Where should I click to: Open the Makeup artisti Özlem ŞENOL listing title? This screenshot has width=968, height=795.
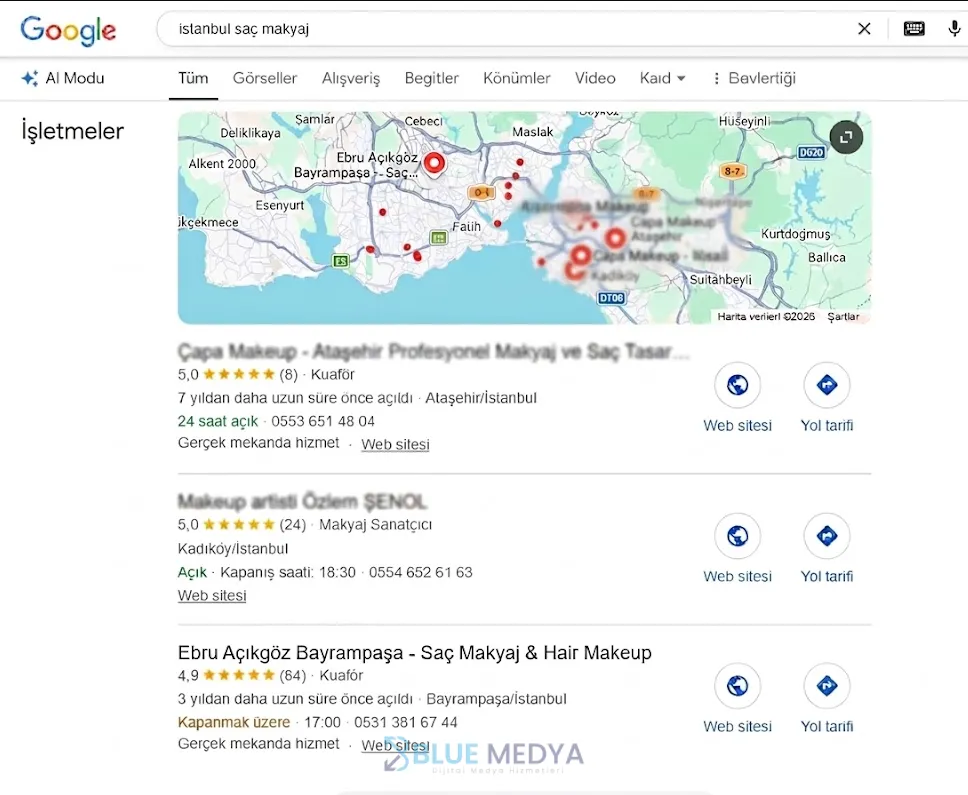pos(302,502)
